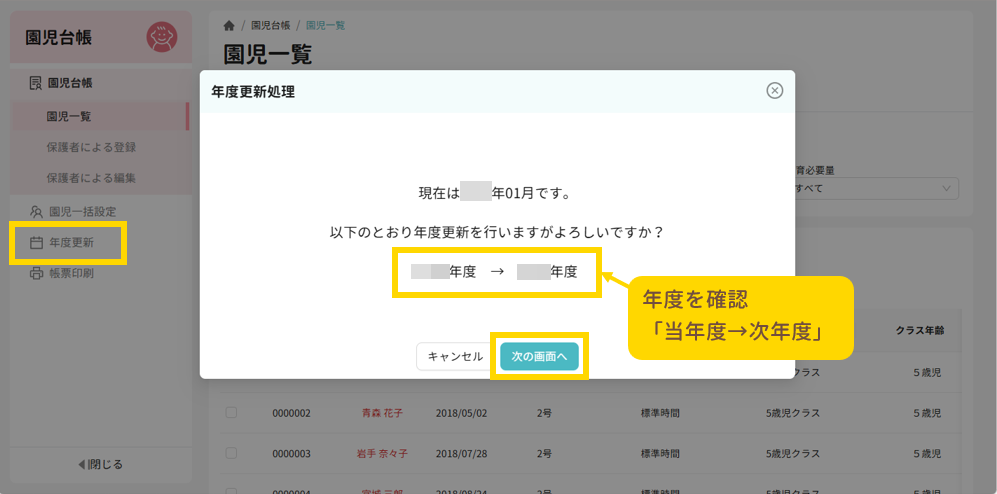
Task: Click 園児台帳 breadcrumb link
Action: click(x=270, y=25)
